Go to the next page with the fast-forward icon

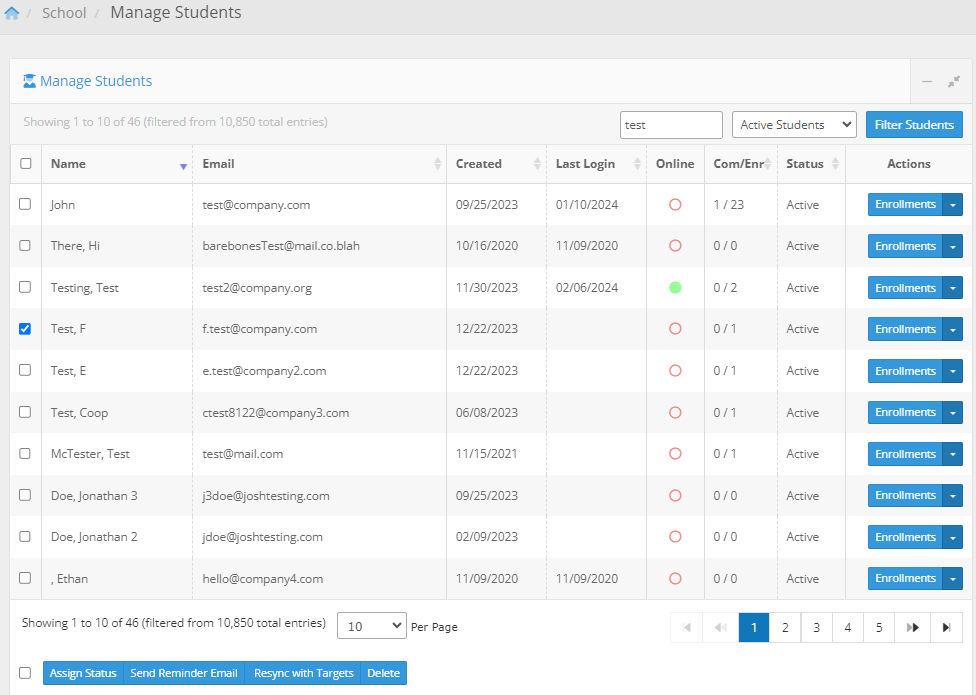[x=913, y=627]
